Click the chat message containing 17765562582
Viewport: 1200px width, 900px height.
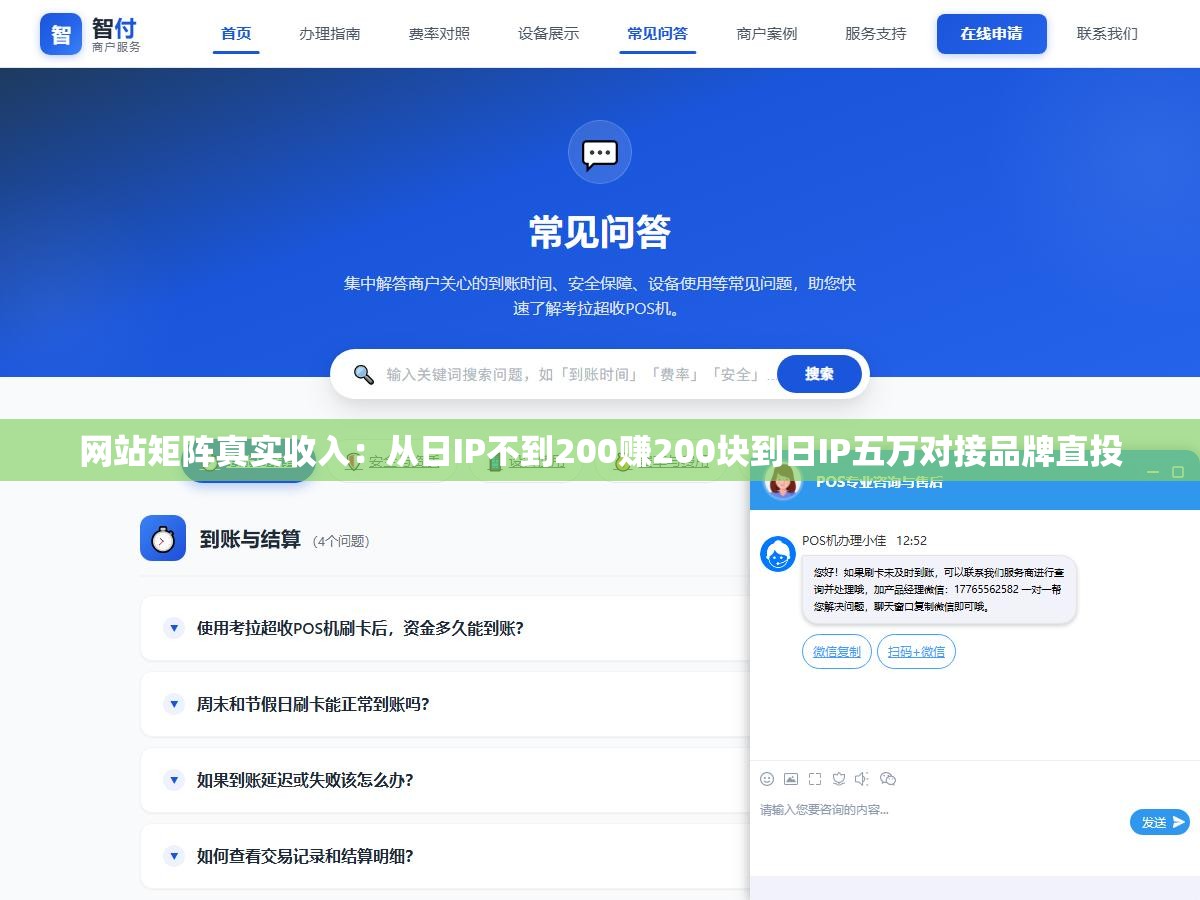tap(939, 590)
